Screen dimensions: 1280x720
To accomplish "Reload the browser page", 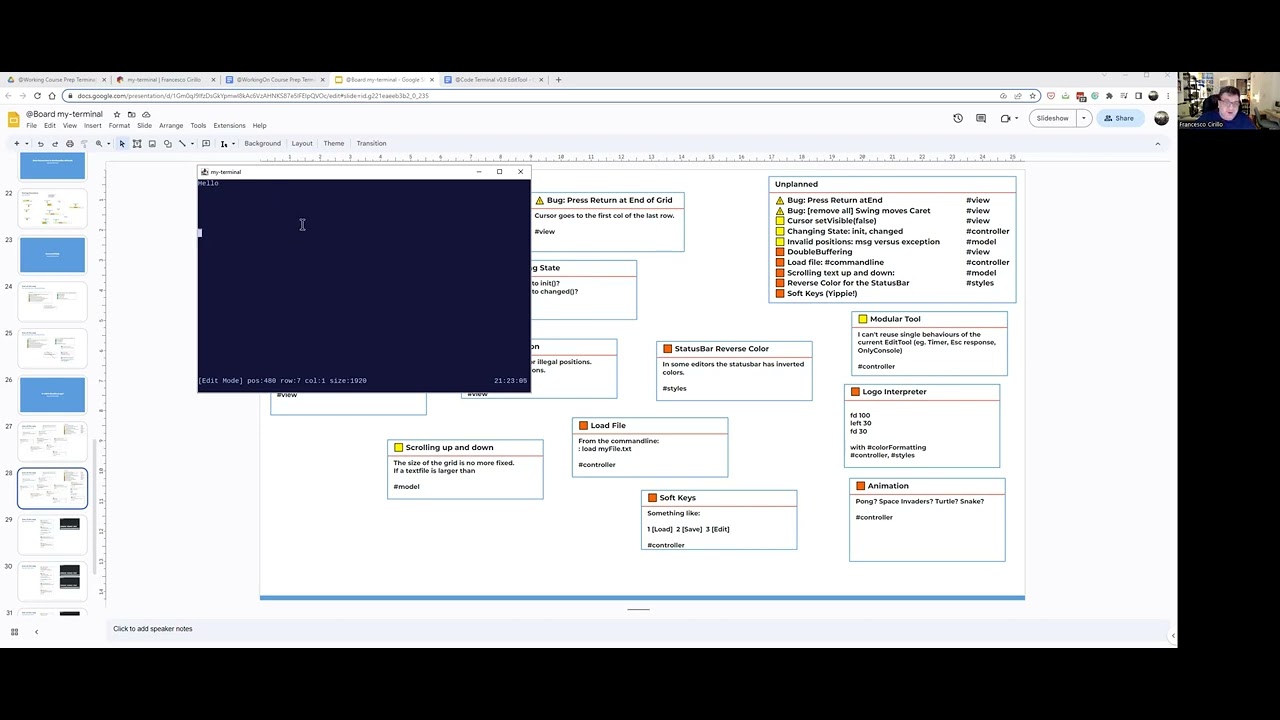I will [37, 96].
